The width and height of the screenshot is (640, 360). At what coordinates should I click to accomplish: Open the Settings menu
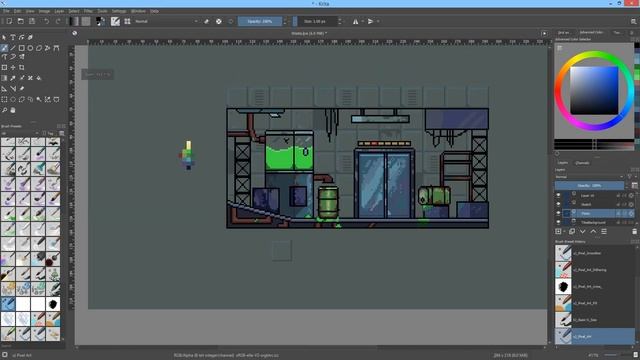(x=119, y=11)
